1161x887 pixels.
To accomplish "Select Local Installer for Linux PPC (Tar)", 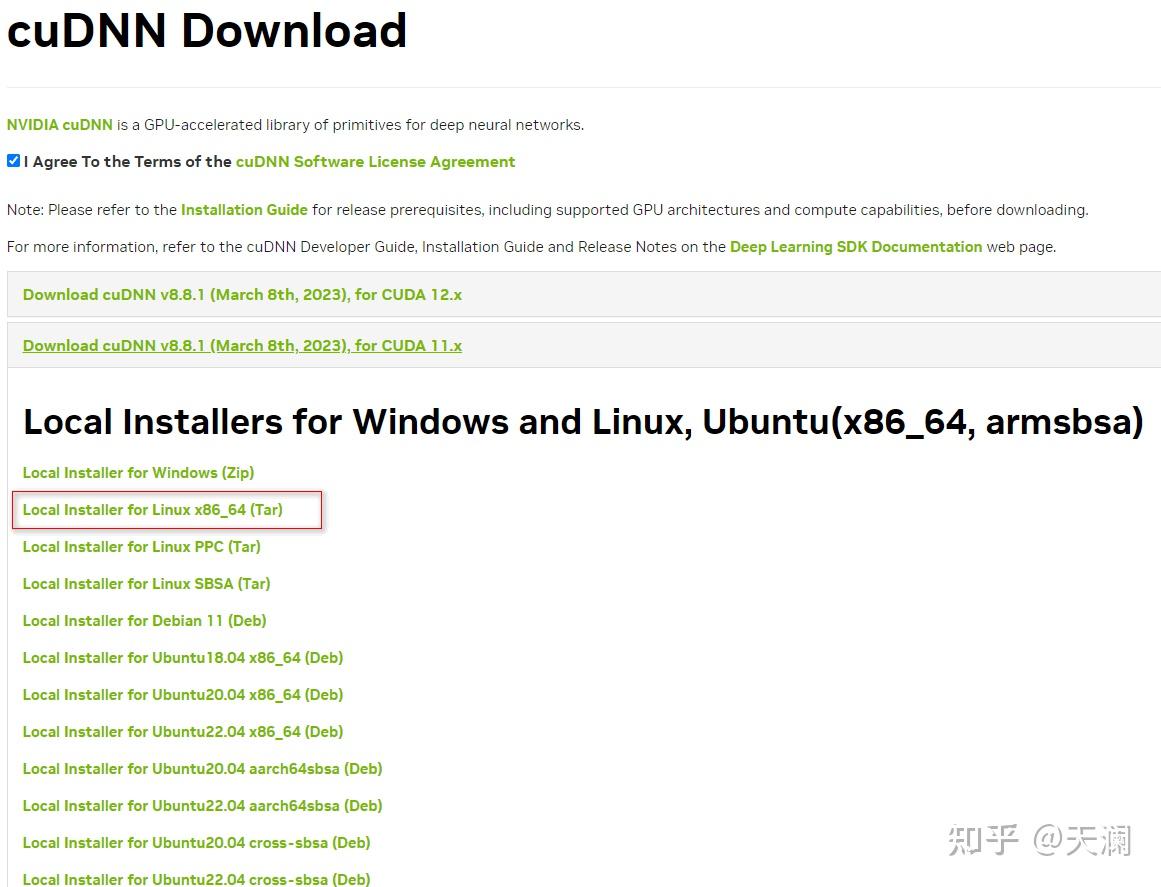I will click(x=141, y=546).
